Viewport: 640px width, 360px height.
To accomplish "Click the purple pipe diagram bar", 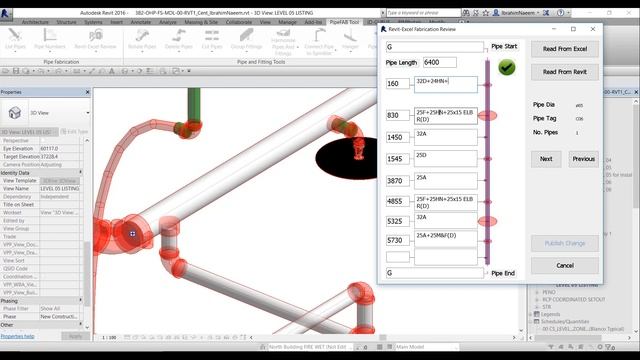I will click(x=487, y=162).
